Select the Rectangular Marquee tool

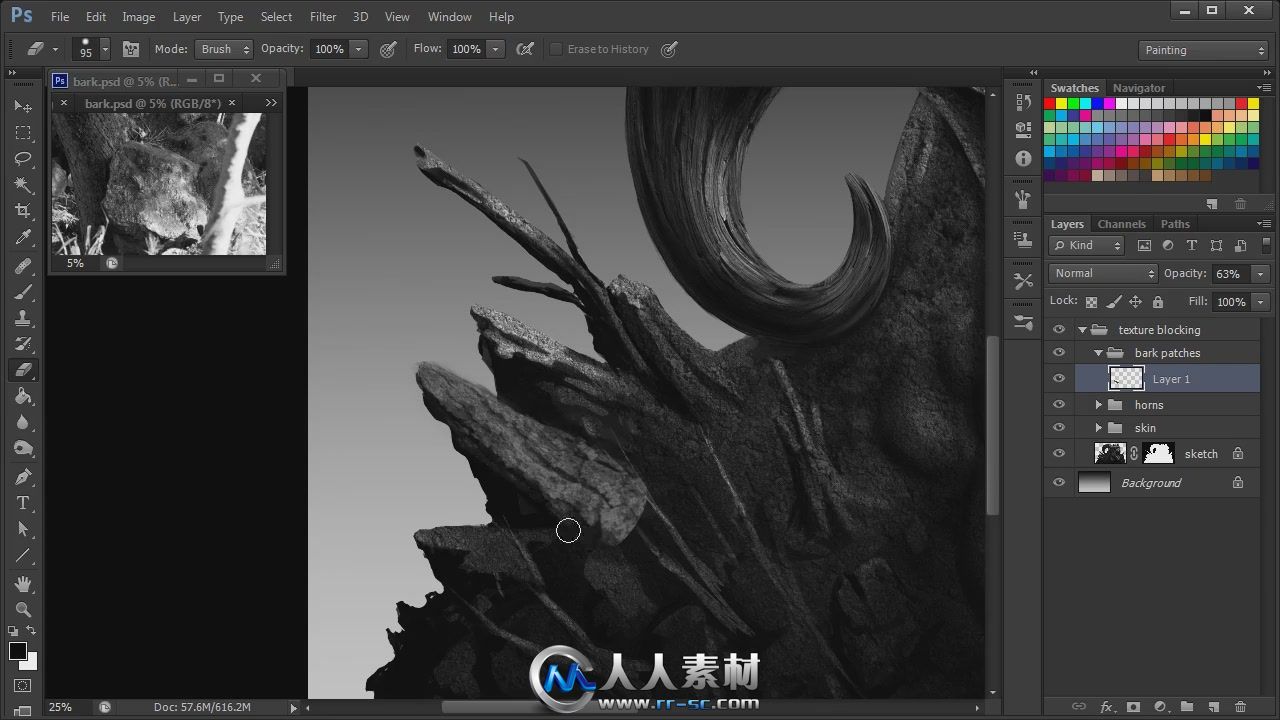pyautogui.click(x=23, y=132)
